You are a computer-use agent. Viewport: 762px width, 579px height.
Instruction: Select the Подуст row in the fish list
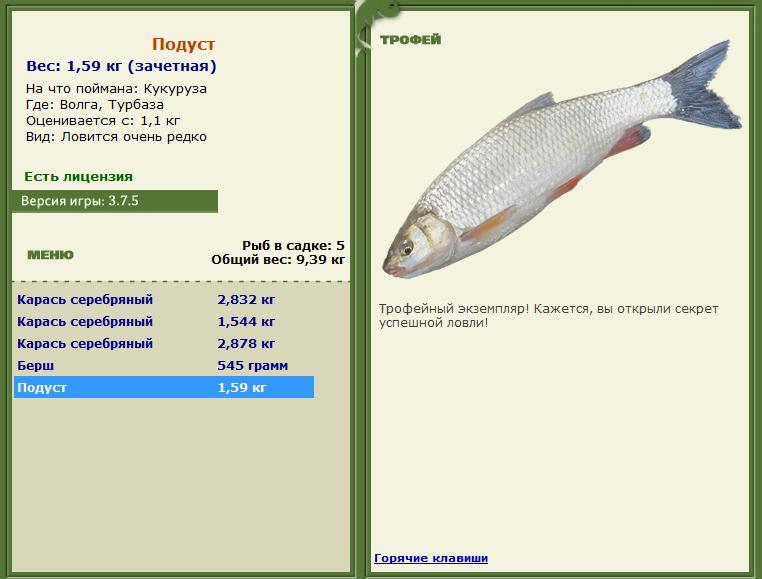tap(164, 387)
